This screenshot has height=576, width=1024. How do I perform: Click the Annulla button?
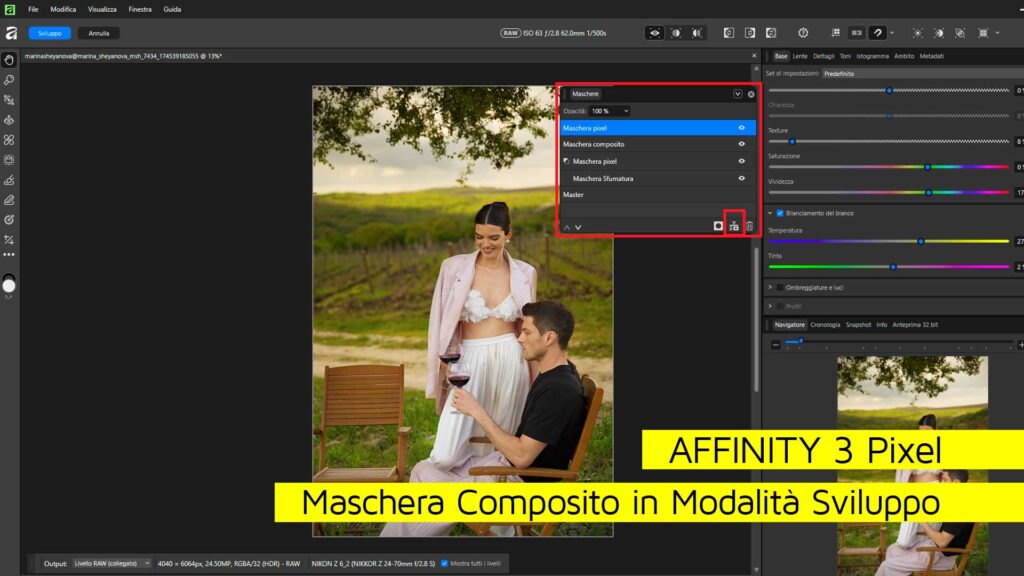(99, 33)
